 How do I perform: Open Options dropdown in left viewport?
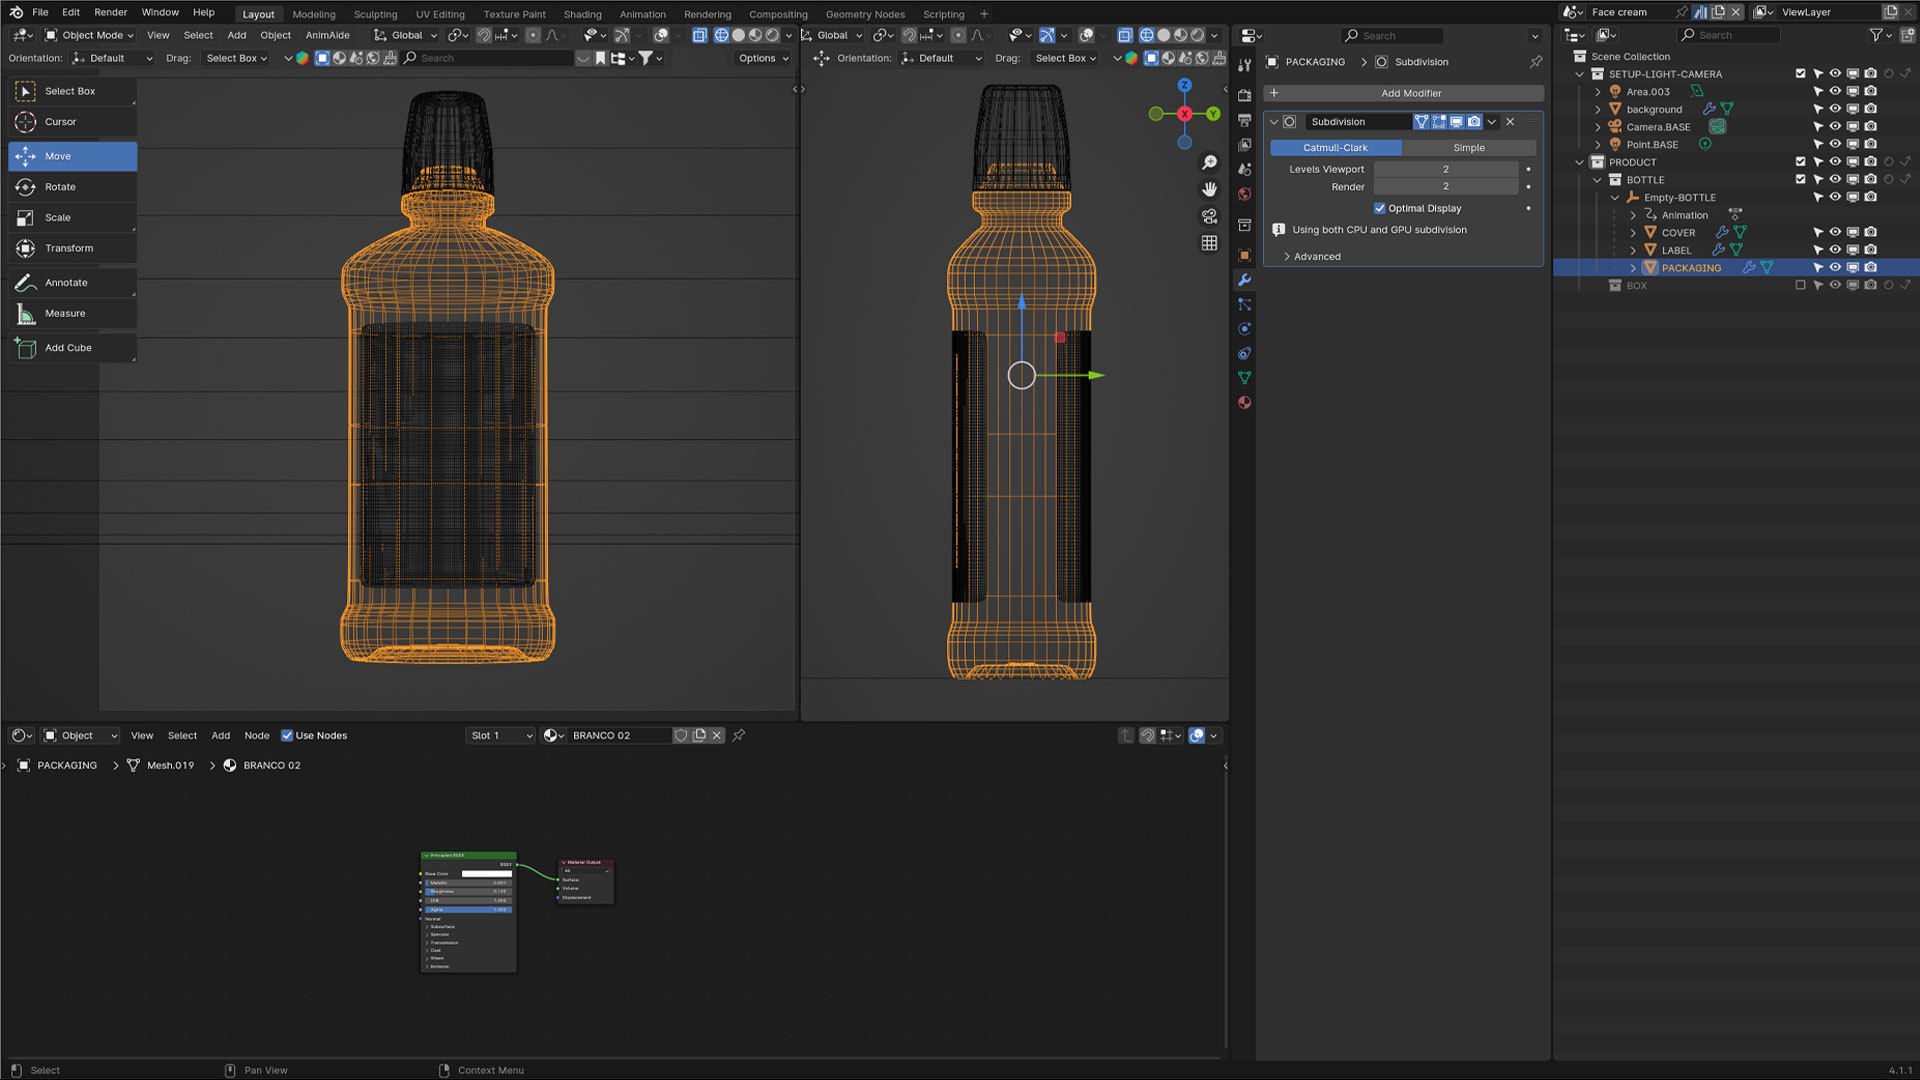(764, 58)
